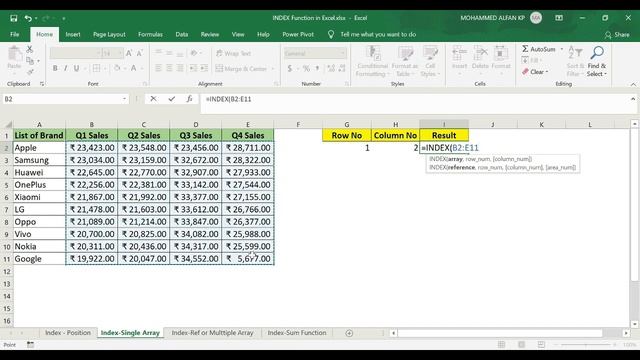This screenshot has height=360, width=640.
Task: Select column F header
Action: [x=298, y=124]
